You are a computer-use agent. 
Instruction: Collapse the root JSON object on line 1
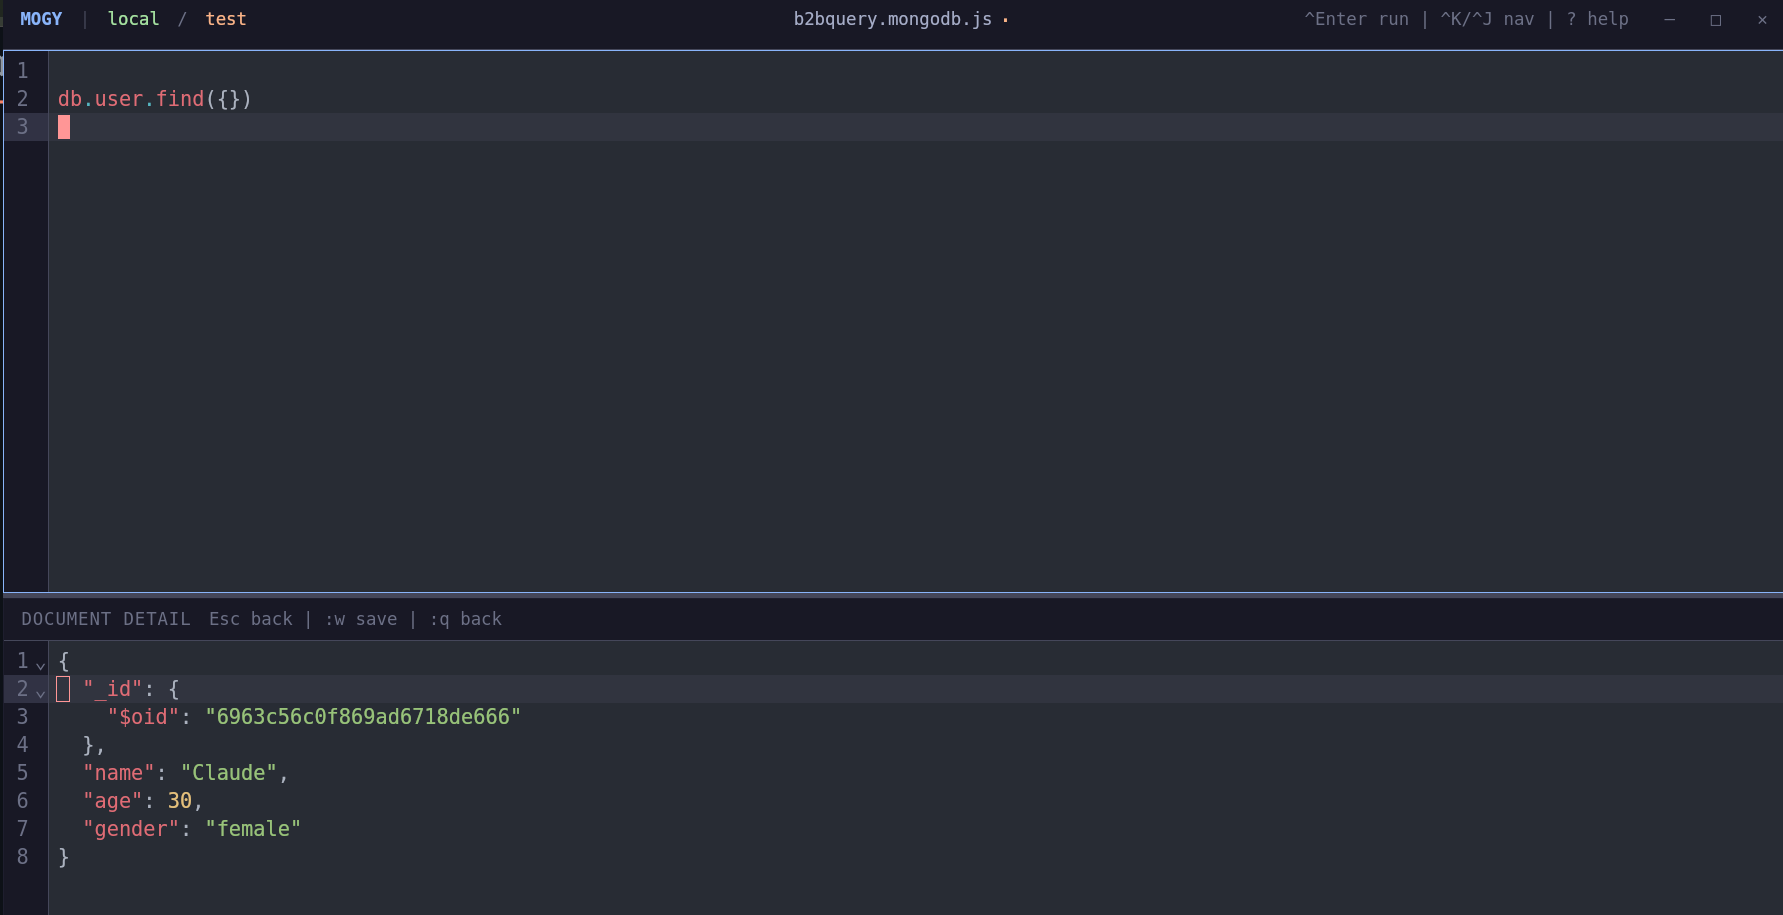tap(39, 663)
